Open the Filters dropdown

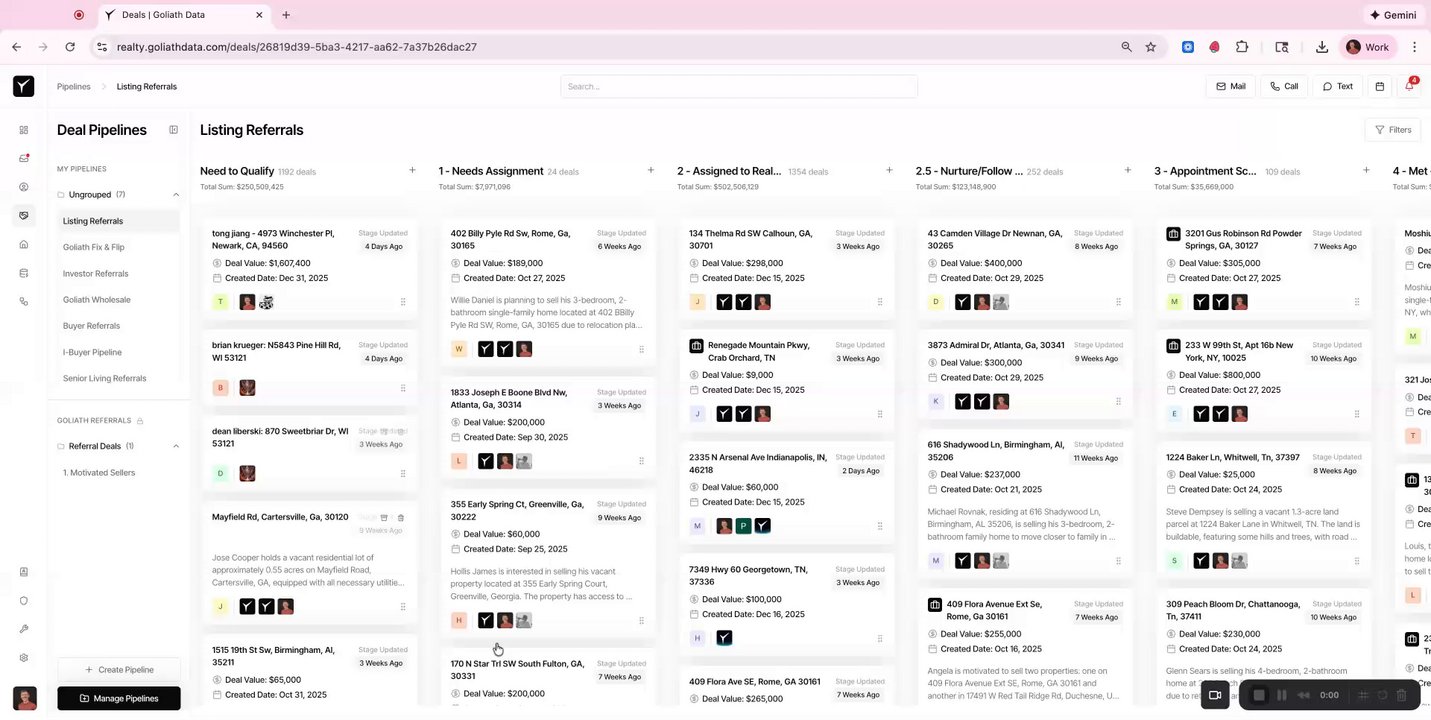pyautogui.click(x=1393, y=130)
